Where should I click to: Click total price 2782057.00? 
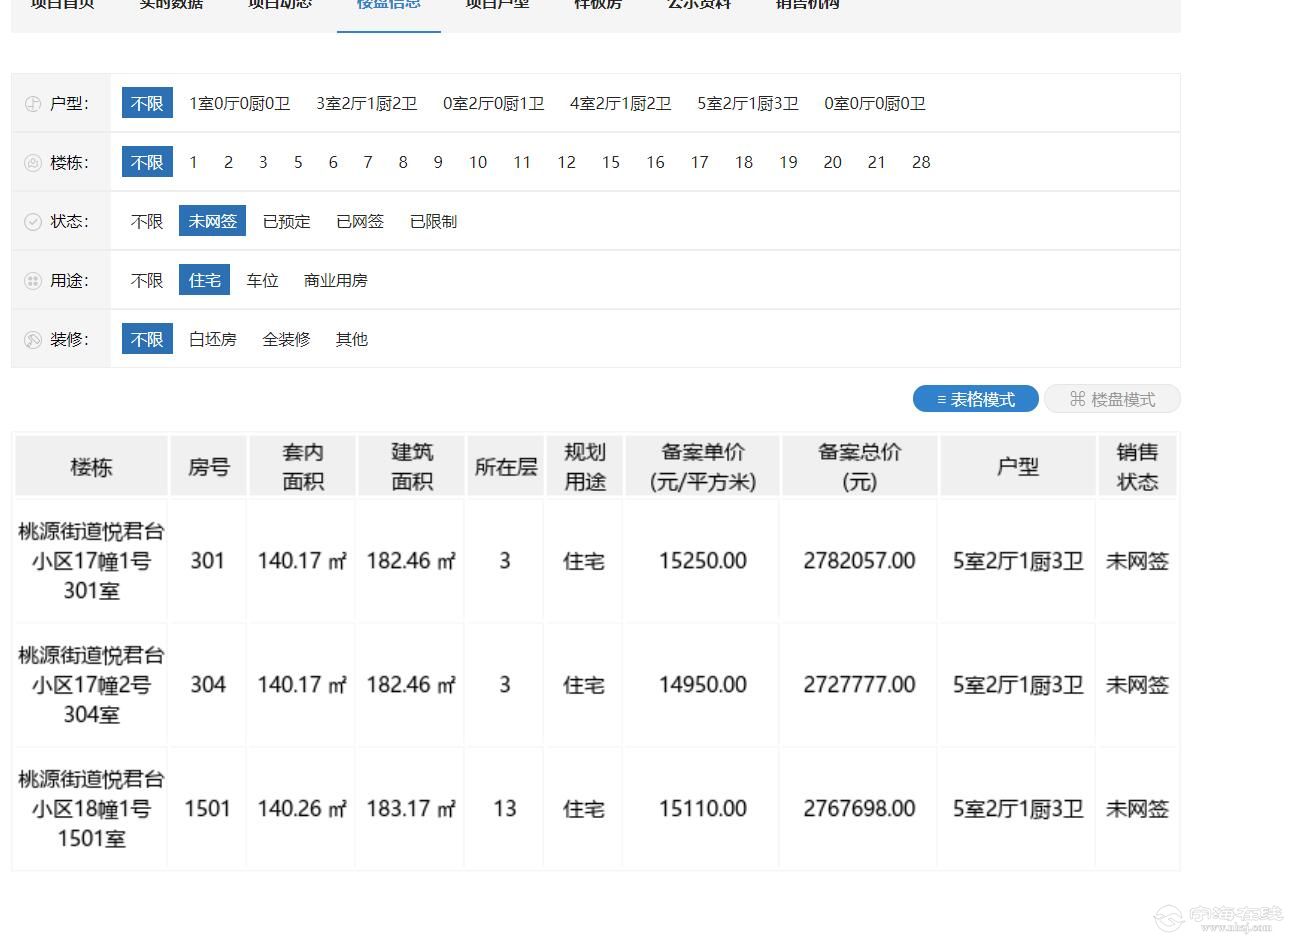pos(859,561)
